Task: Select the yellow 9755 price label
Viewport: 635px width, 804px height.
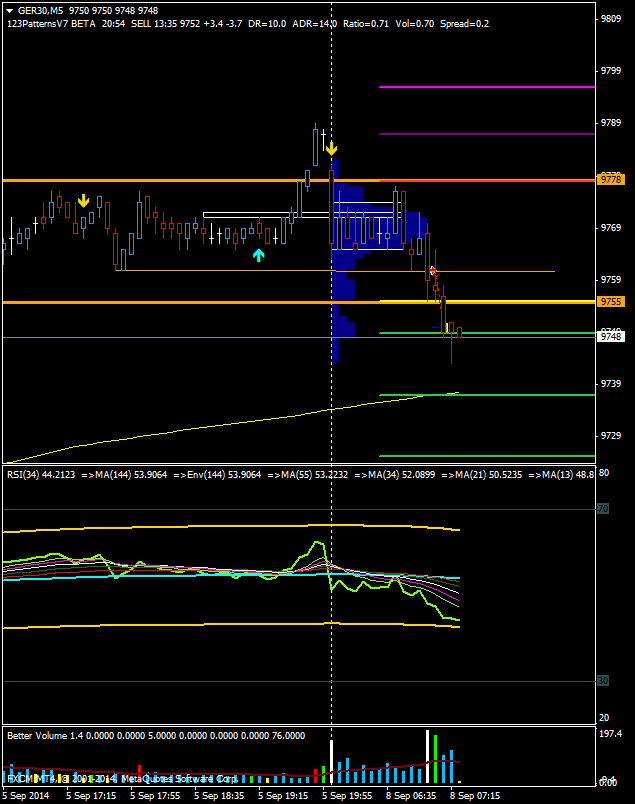Action: (610, 302)
